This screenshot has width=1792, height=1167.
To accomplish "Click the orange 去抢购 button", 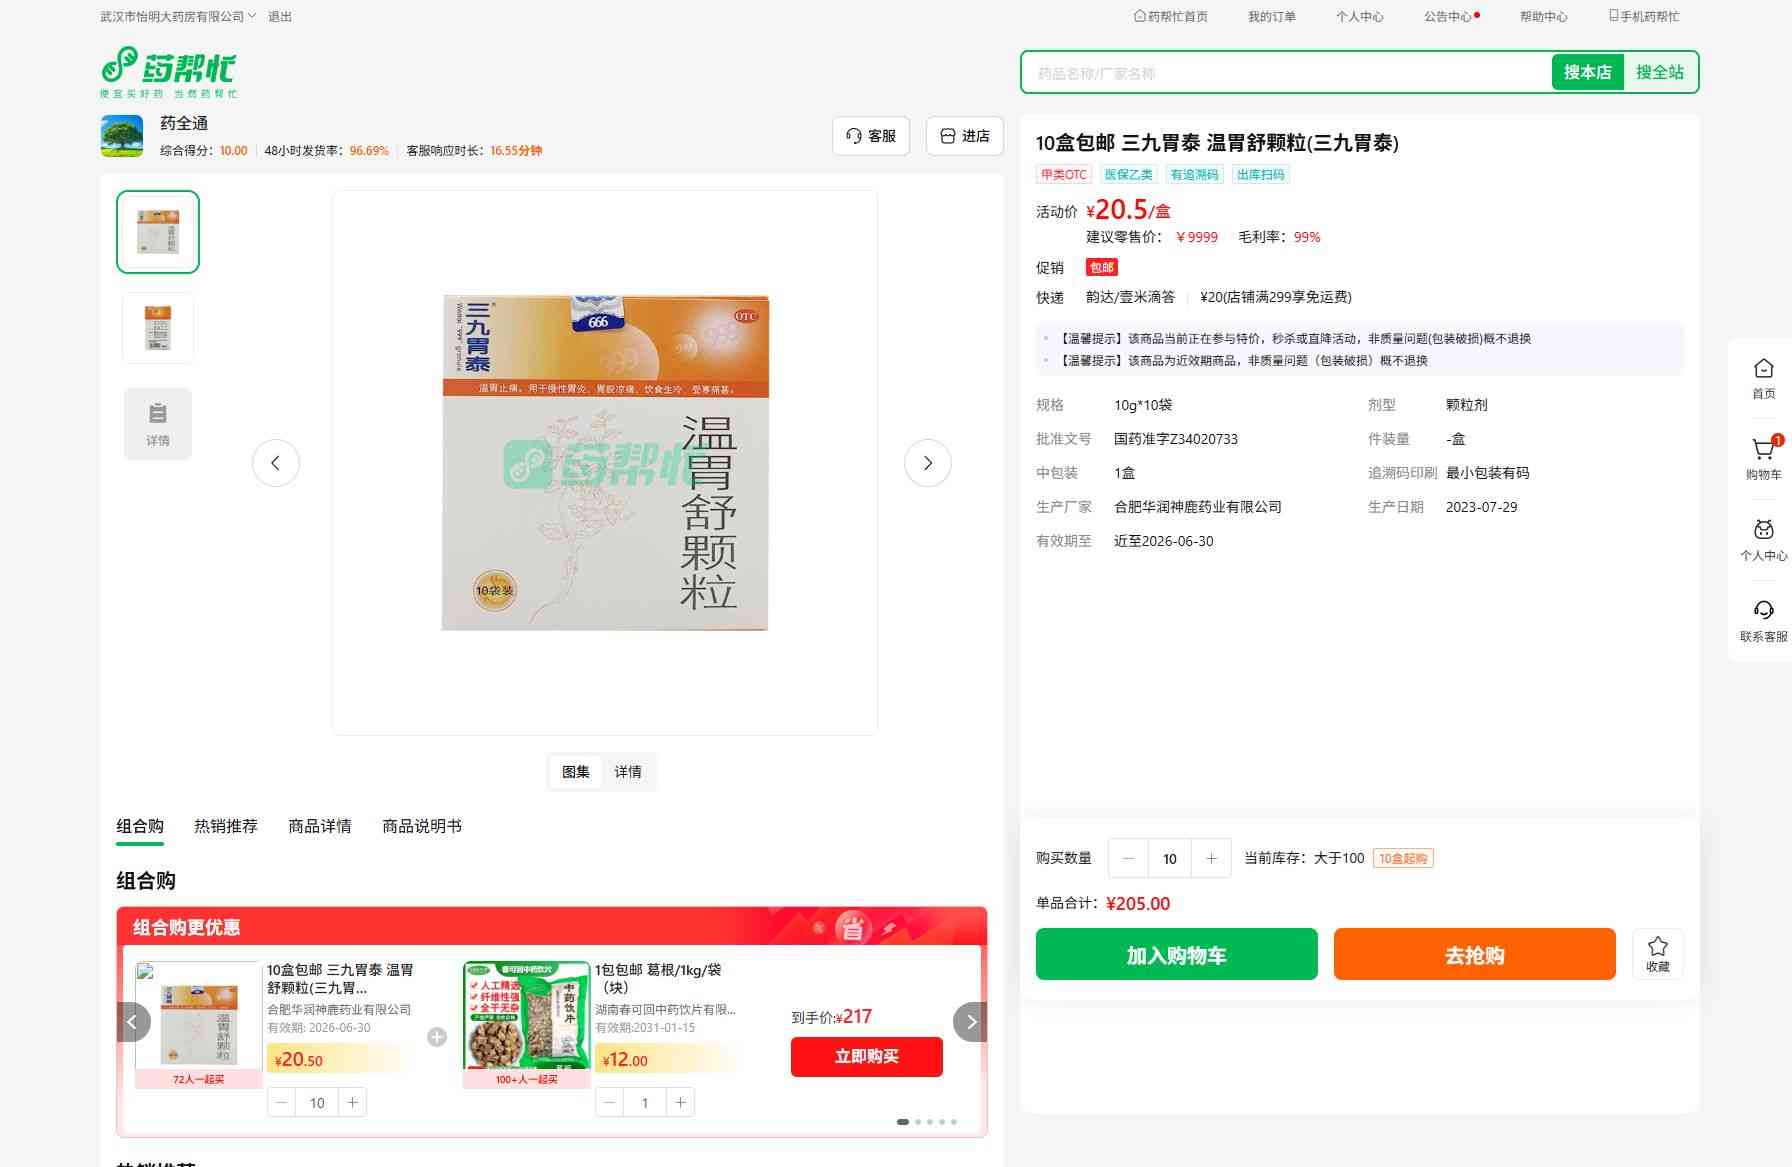I will pos(1474,955).
